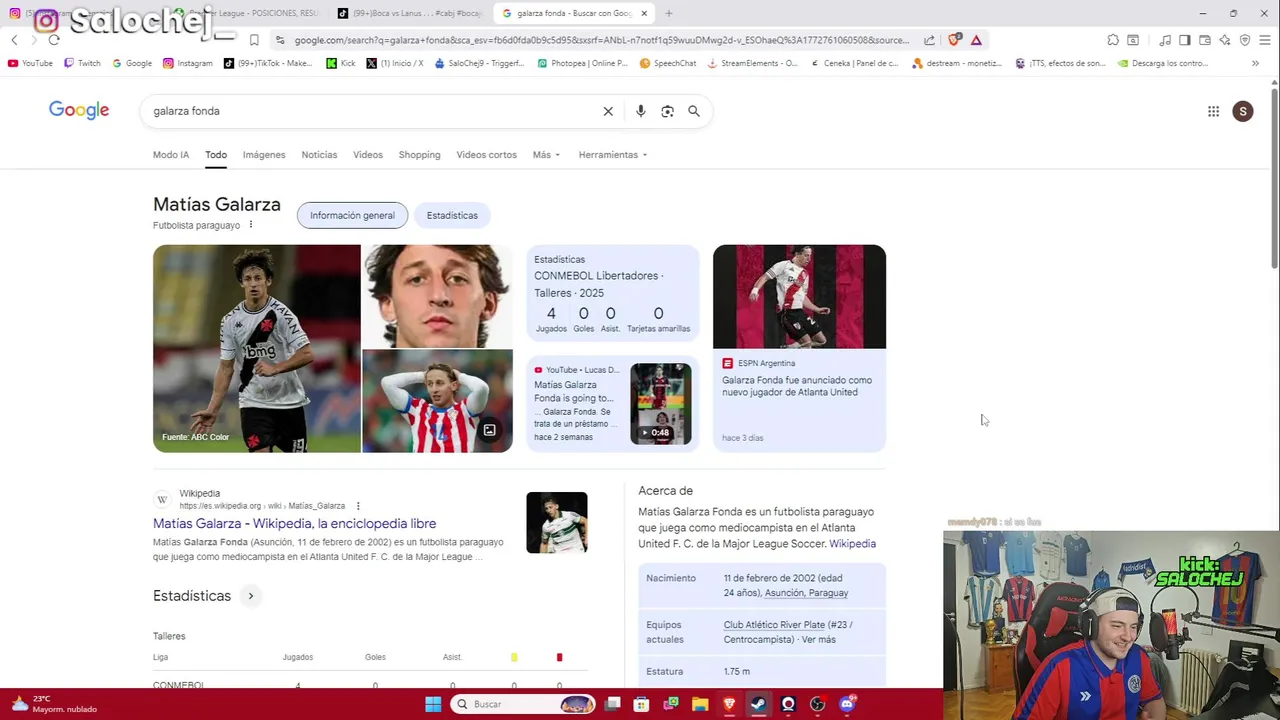Expand the Más search filter dropdown

coord(546,155)
